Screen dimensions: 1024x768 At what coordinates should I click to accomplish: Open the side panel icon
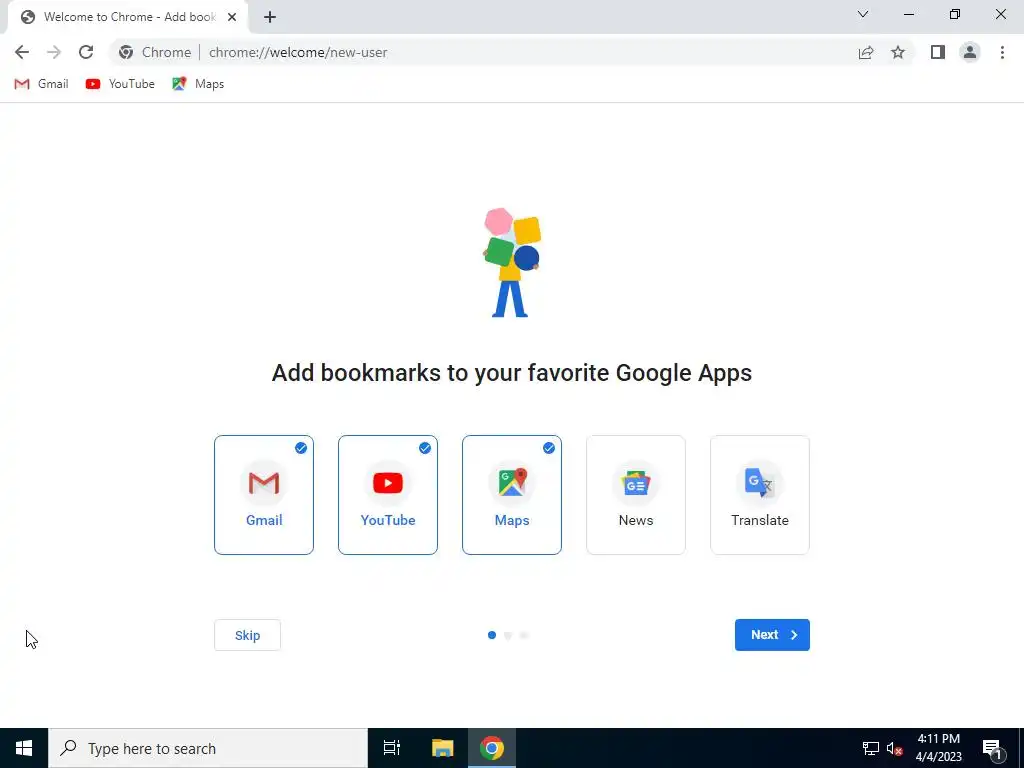coord(938,52)
